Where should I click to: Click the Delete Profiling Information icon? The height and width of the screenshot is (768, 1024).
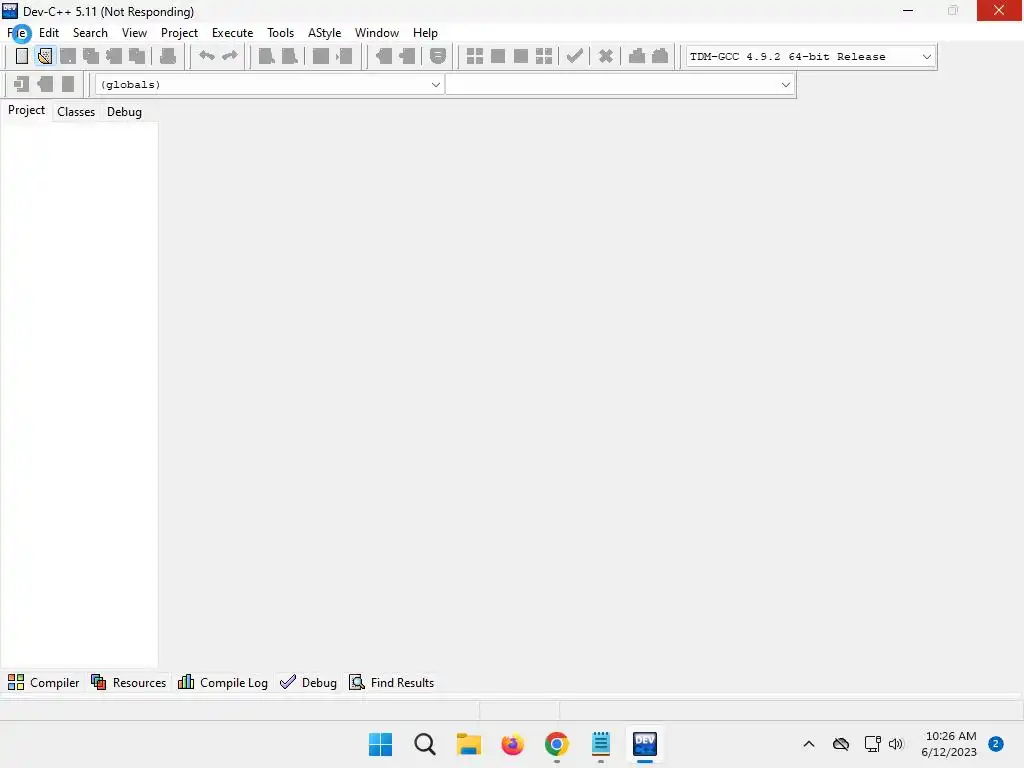(x=660, y=56)
